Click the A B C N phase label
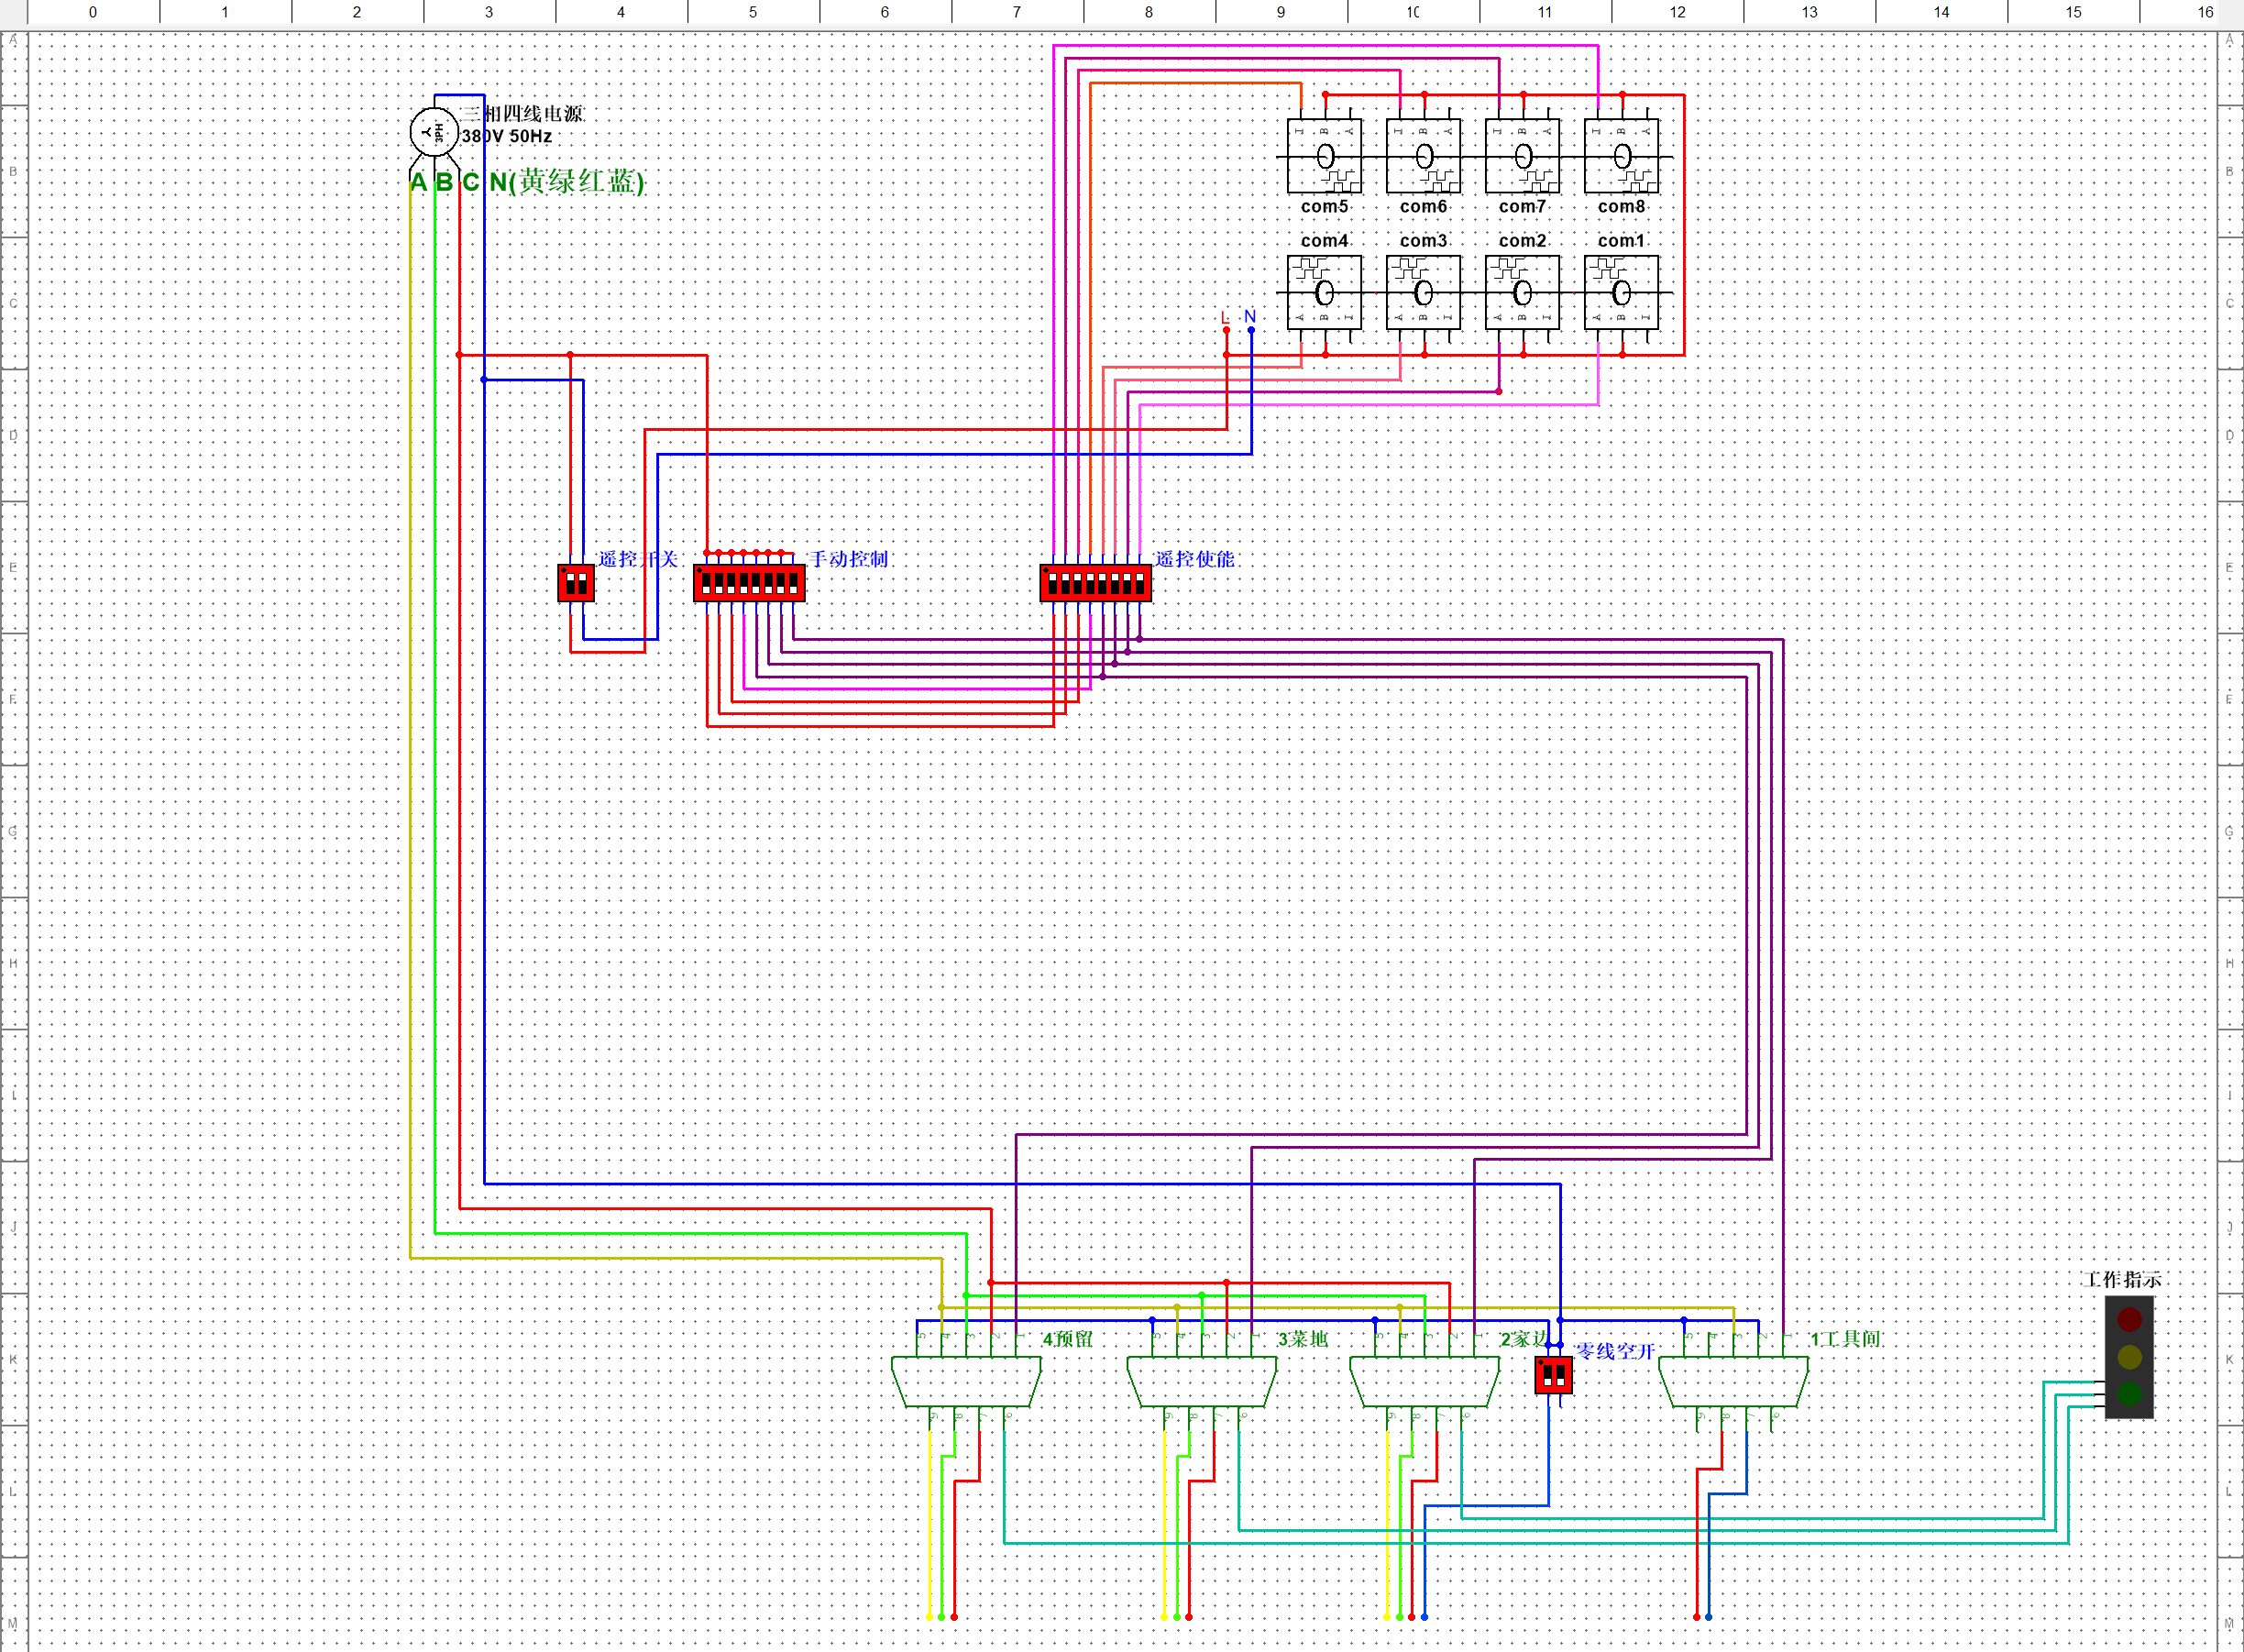The width and height of the screenshot is (2244, 1652). click(x=527, y=182)
